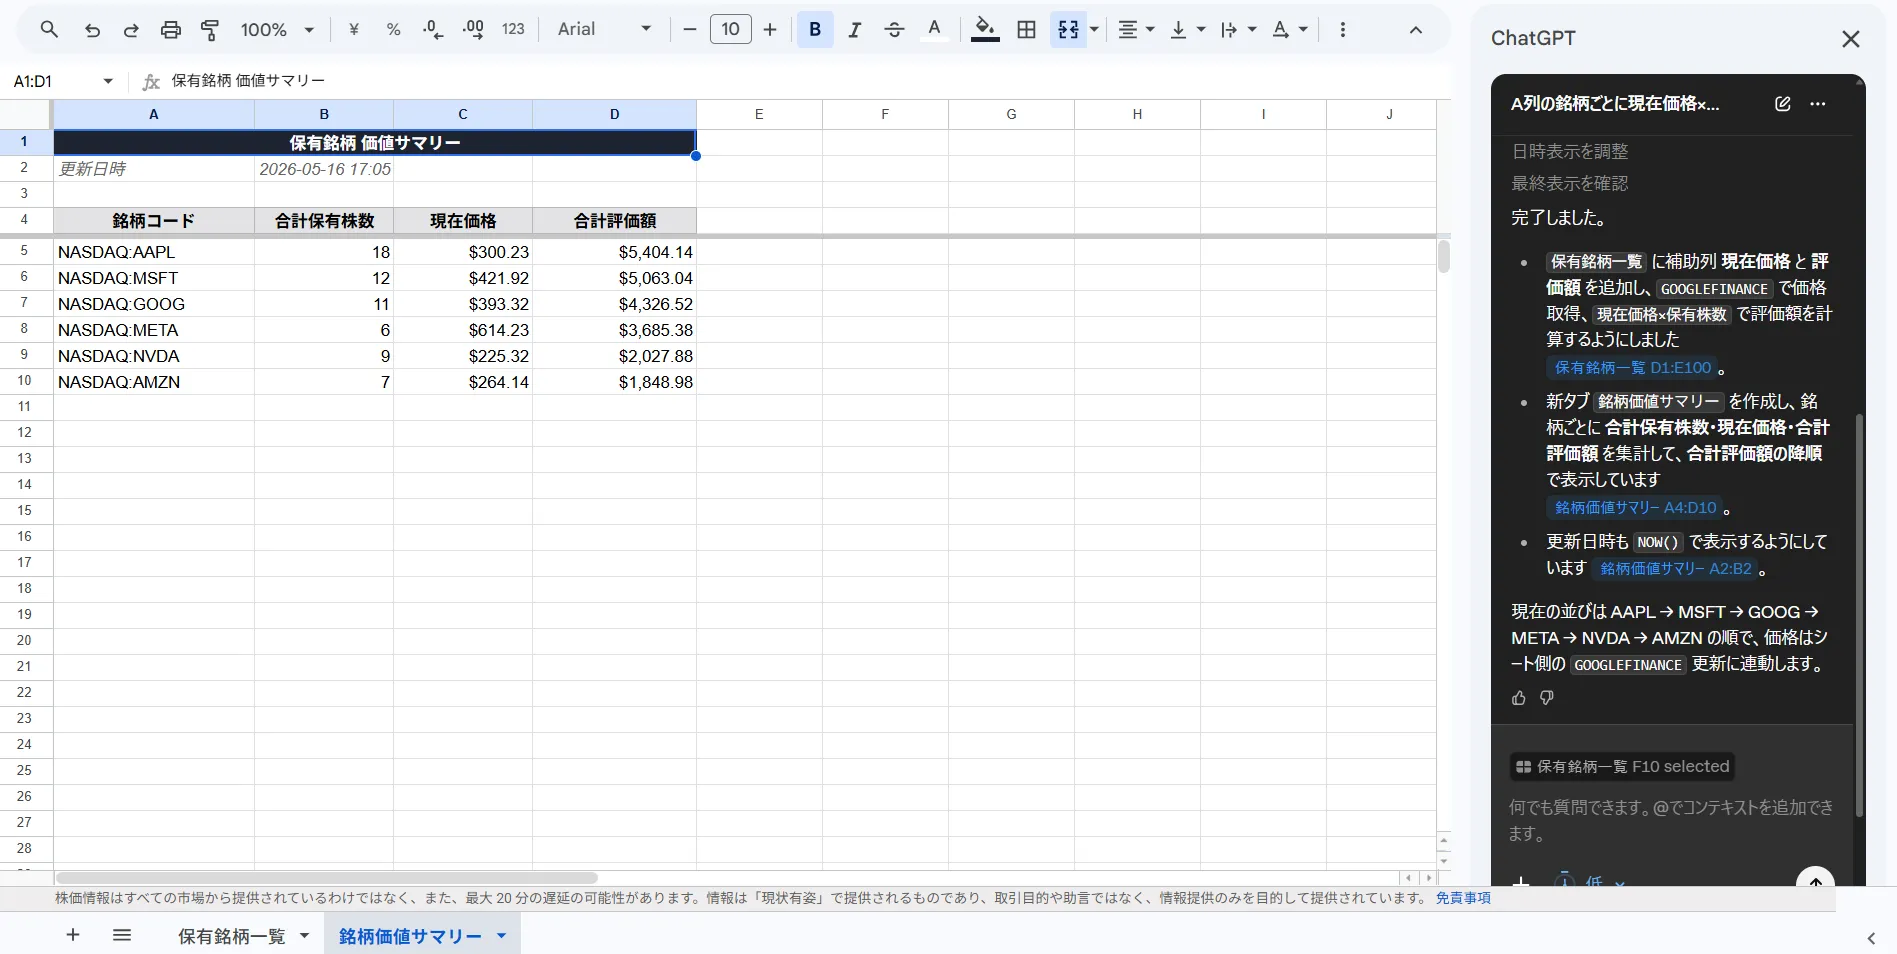Add a new sheet with the plus icon
The image size is (1897, 954).
coord(73,935)
